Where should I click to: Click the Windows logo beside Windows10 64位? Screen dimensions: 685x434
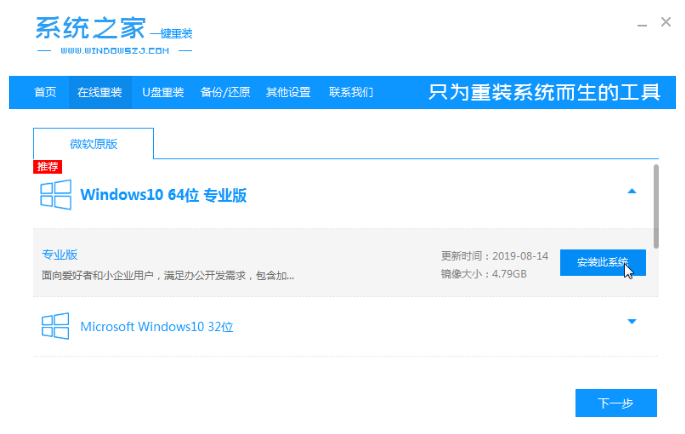(55, 193)
